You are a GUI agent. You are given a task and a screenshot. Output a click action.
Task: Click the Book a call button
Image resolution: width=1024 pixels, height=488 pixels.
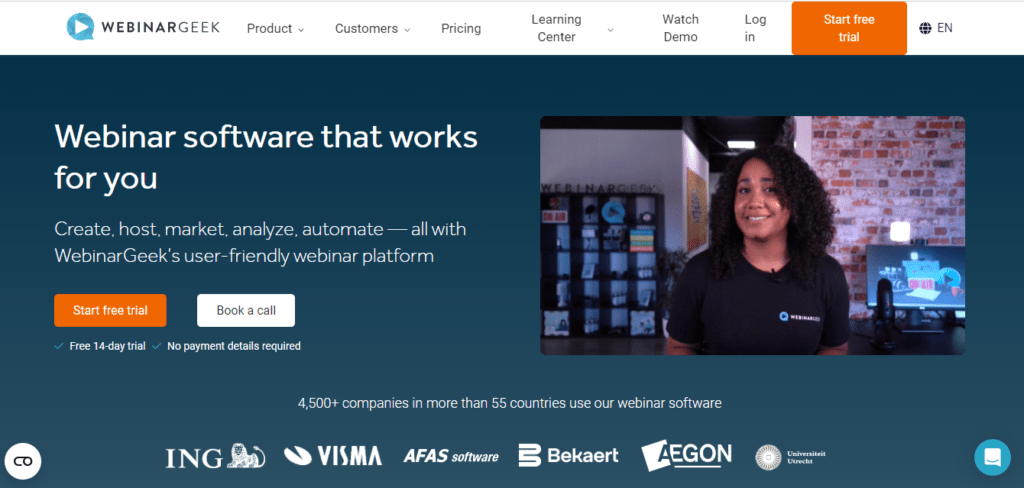[x=246, y=310]
